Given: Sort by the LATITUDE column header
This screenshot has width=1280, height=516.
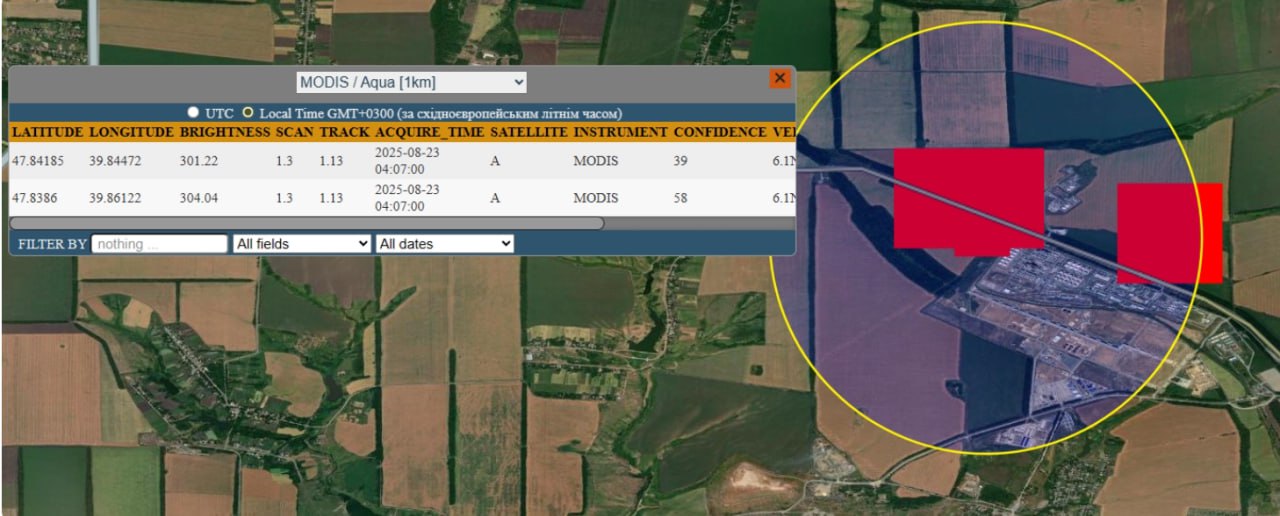Looking at the screenshot, I should (x=47, y=132).
